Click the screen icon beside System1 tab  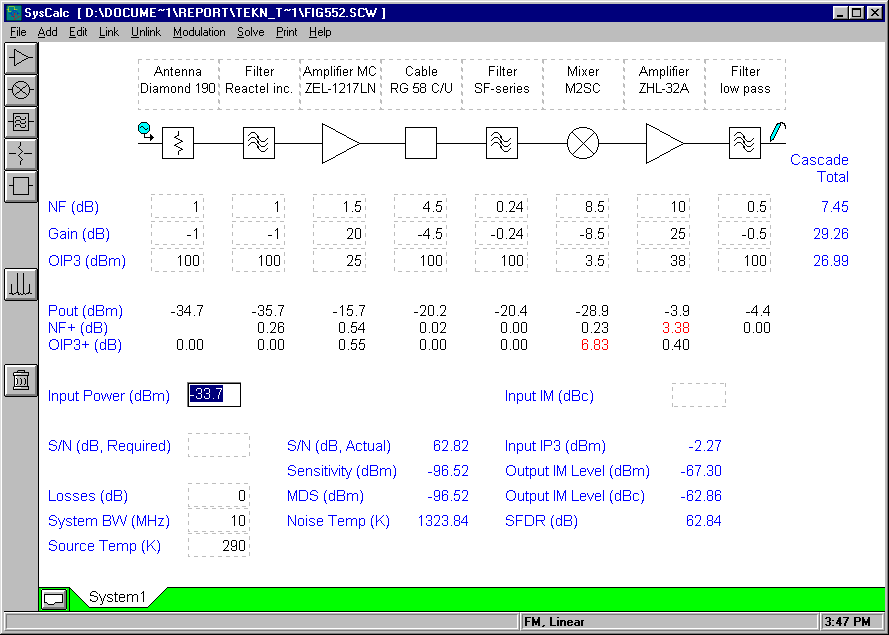pyautogui.click(x=54, y=599)
